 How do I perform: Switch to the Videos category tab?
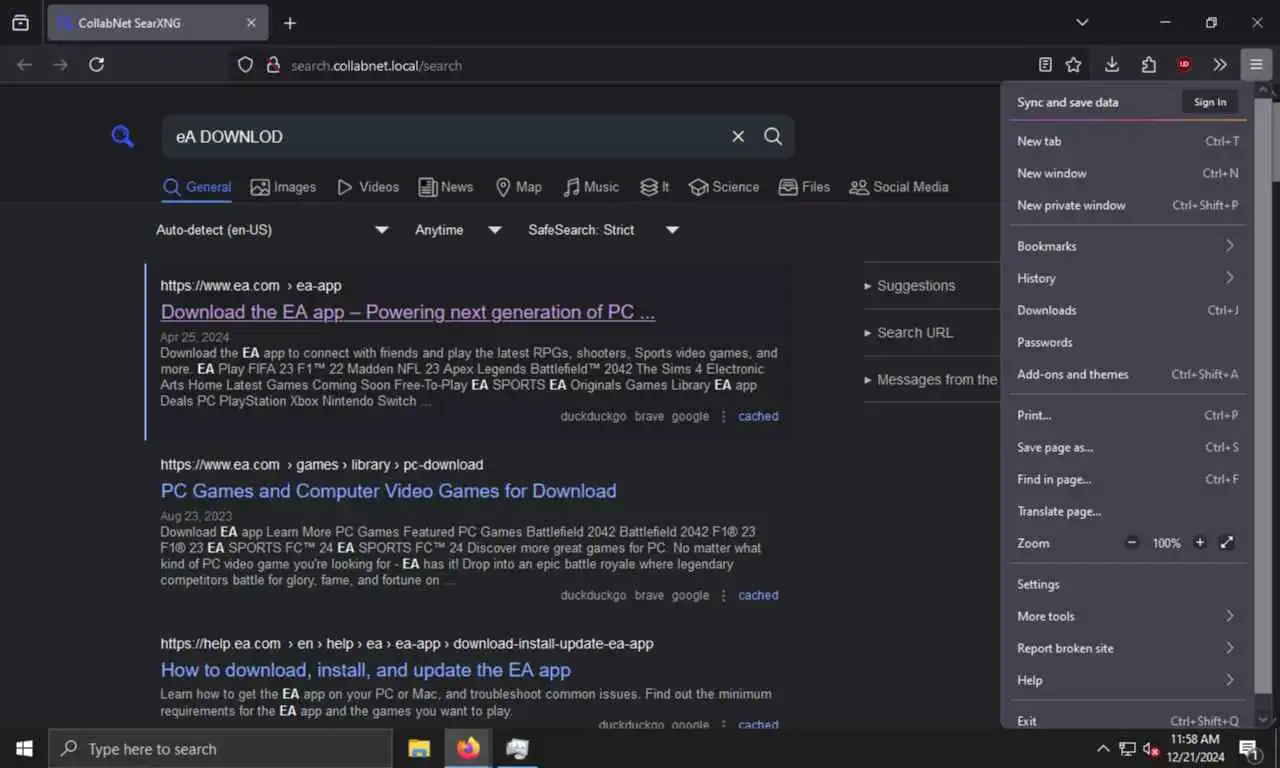(367, 187)
